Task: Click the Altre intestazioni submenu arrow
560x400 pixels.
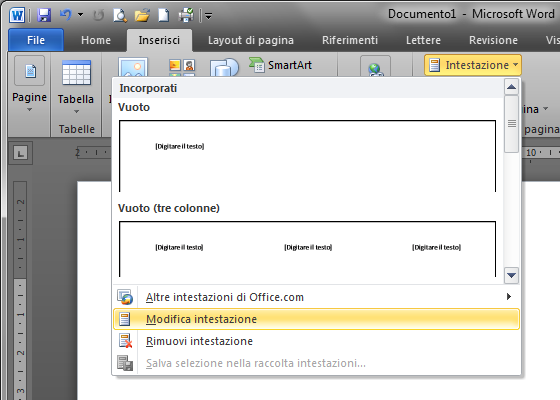Action: [509, 296]
